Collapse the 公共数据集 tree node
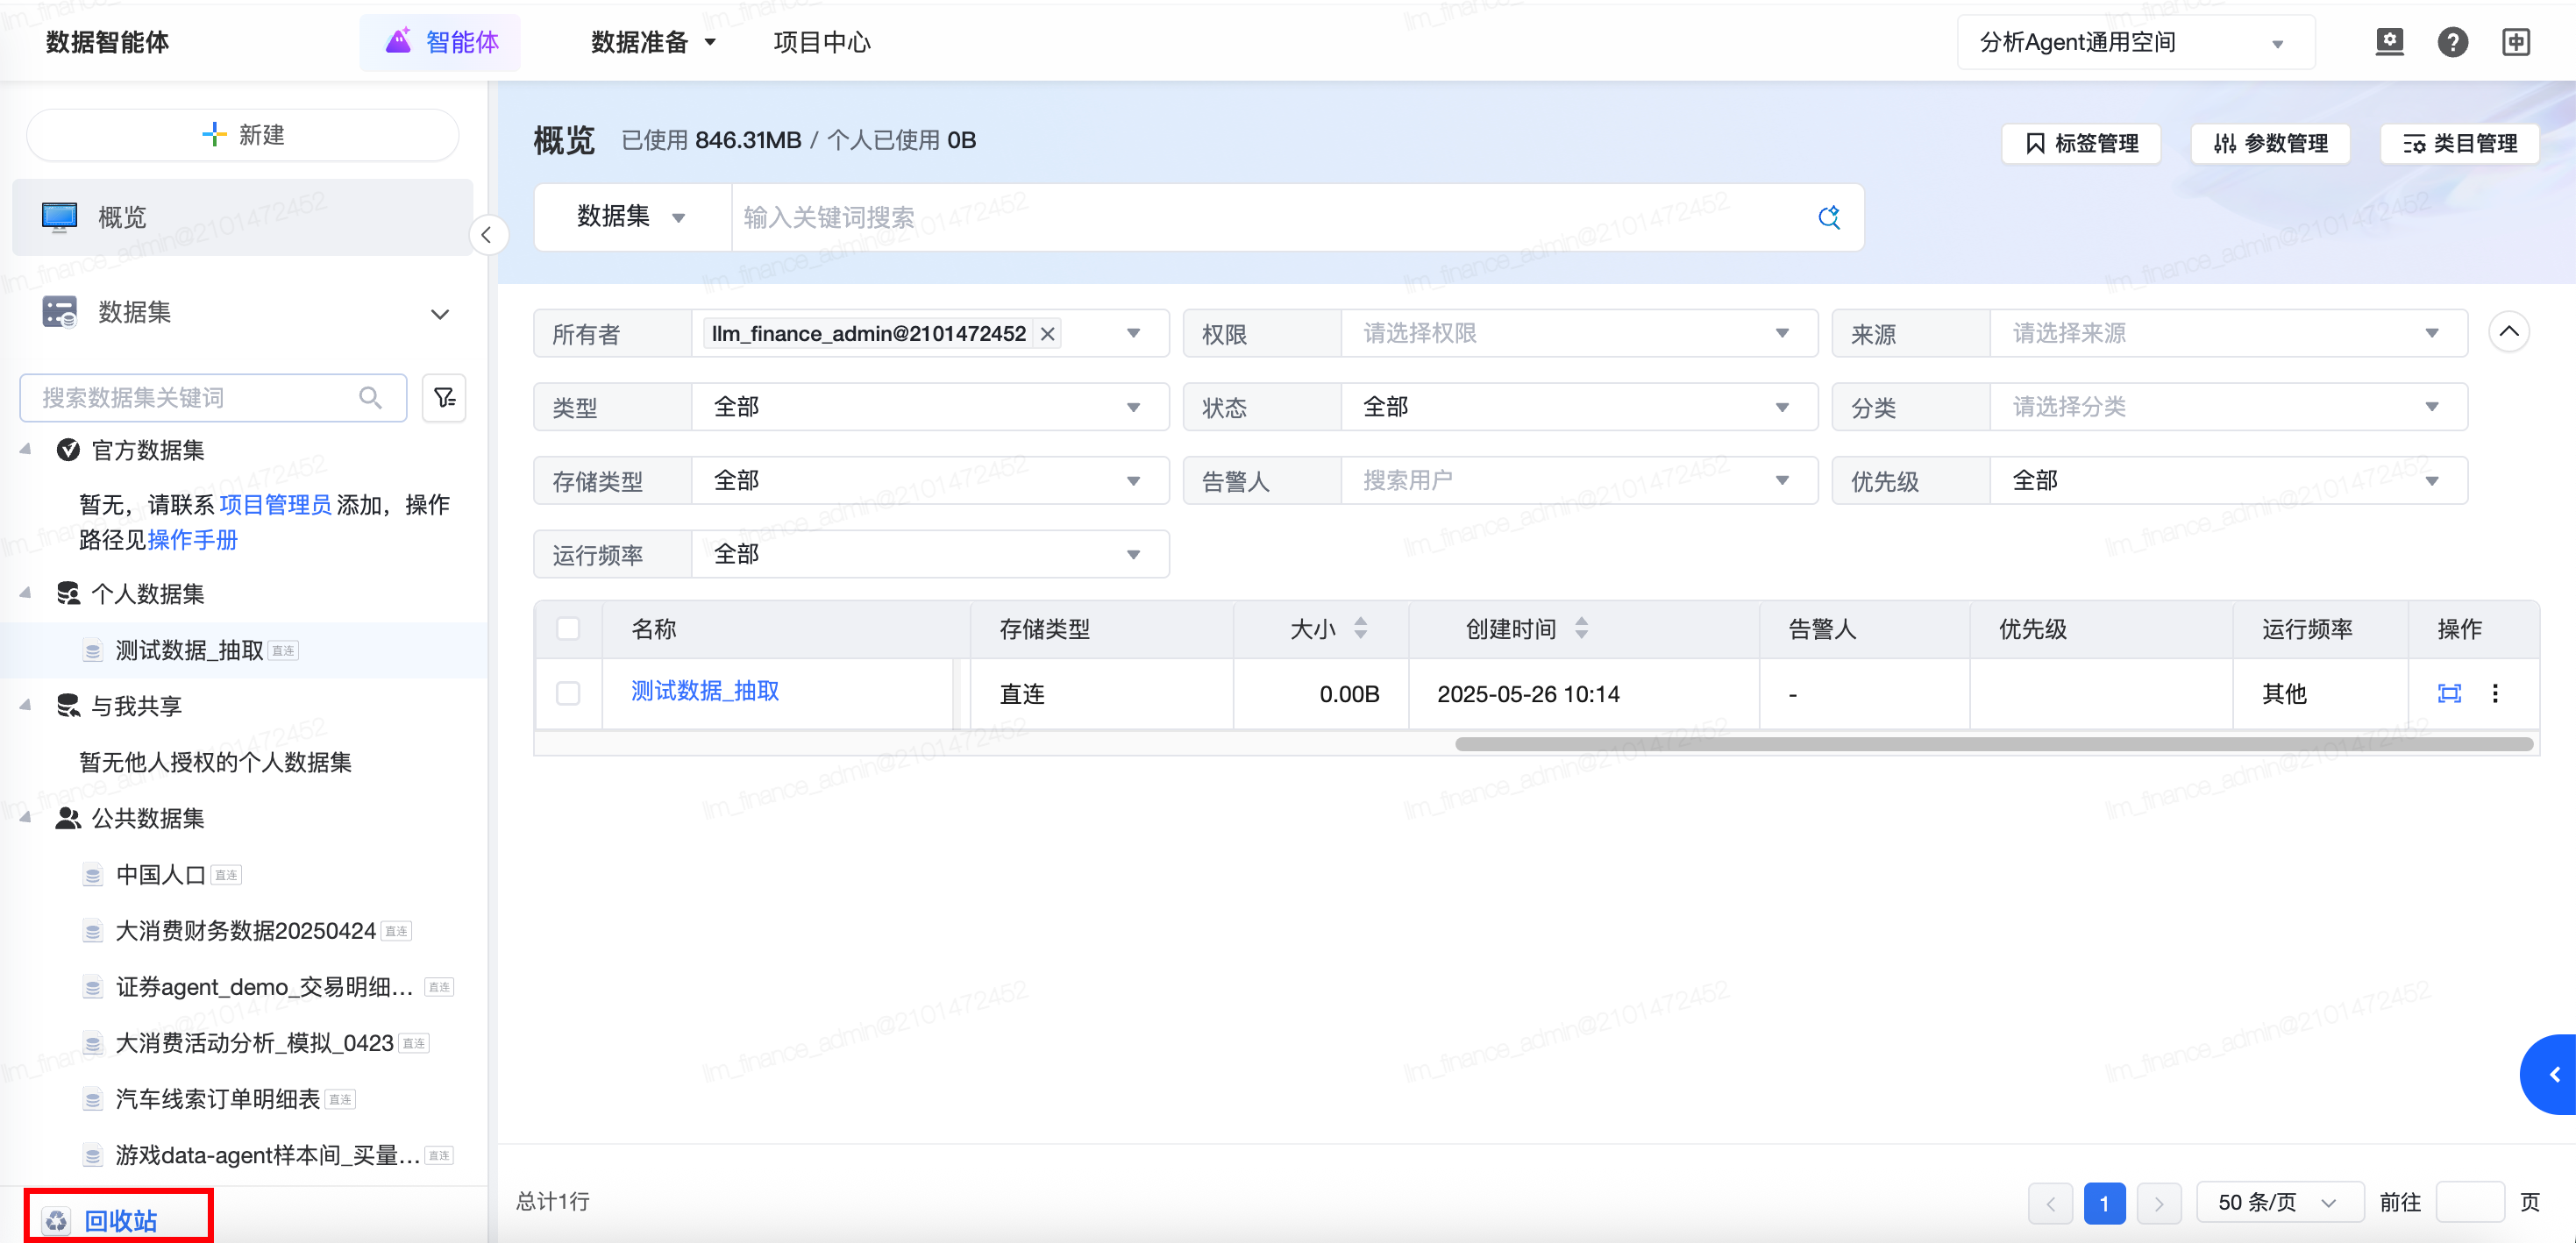 (x=25, y=817)
